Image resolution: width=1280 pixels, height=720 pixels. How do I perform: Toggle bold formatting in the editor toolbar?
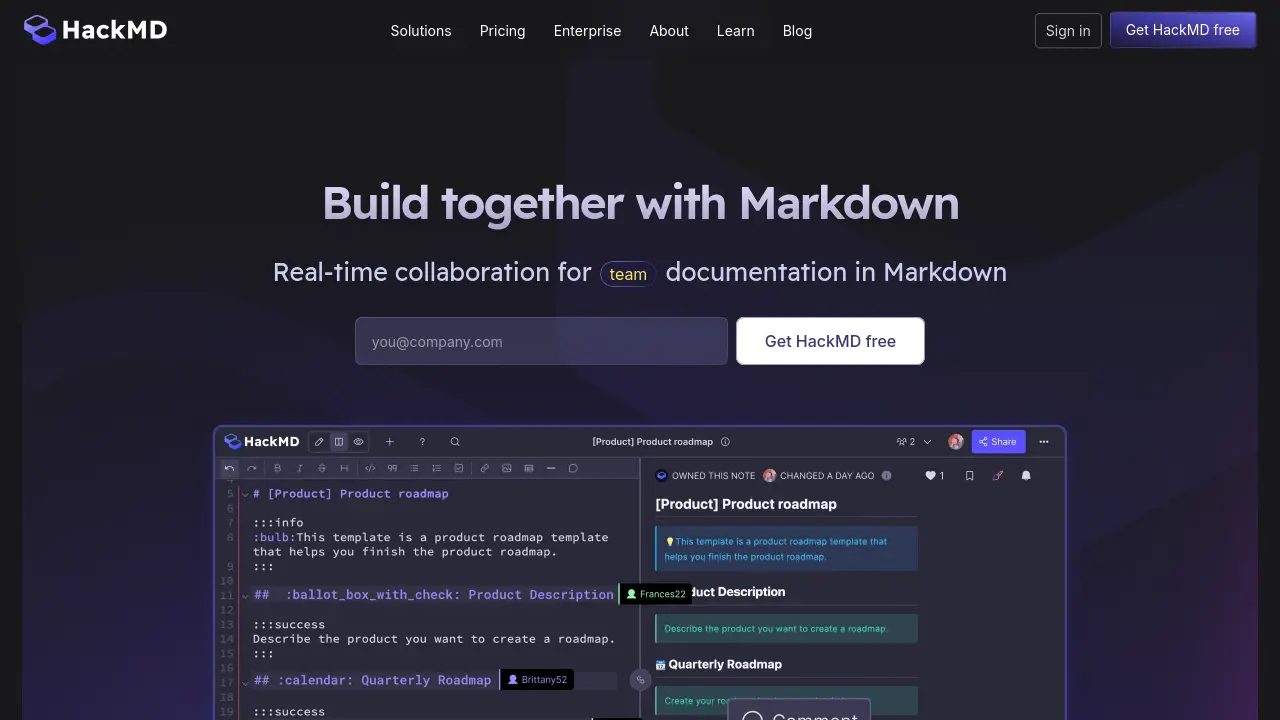click(x=278, y=468)
